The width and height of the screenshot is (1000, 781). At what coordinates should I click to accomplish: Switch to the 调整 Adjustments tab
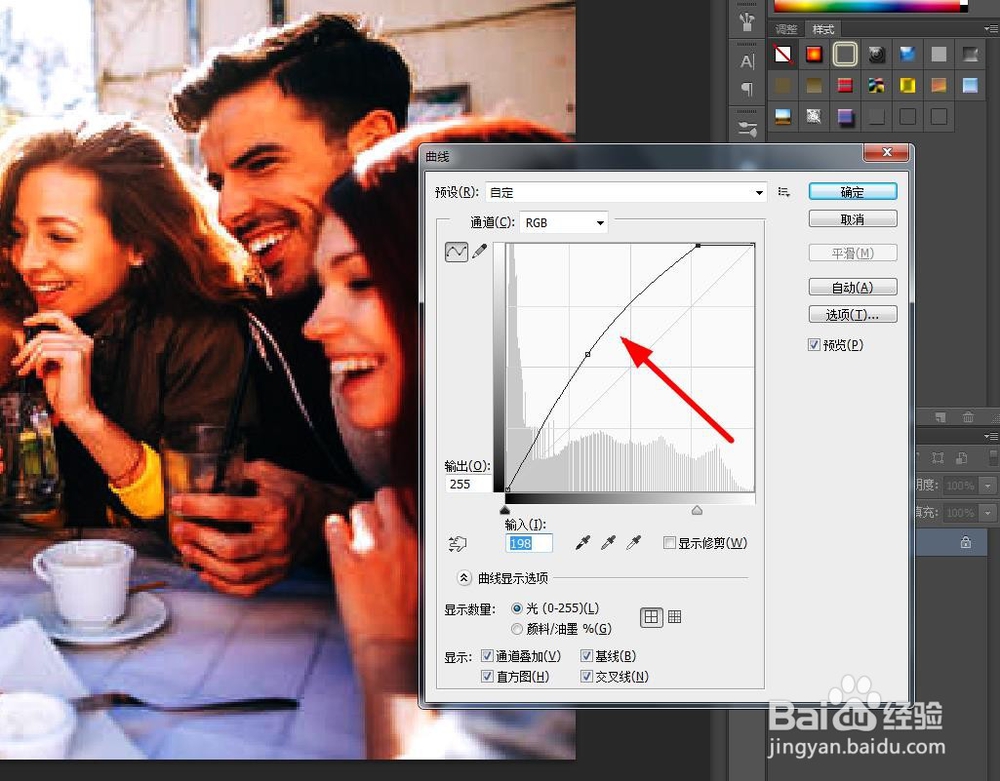[786, 29]
